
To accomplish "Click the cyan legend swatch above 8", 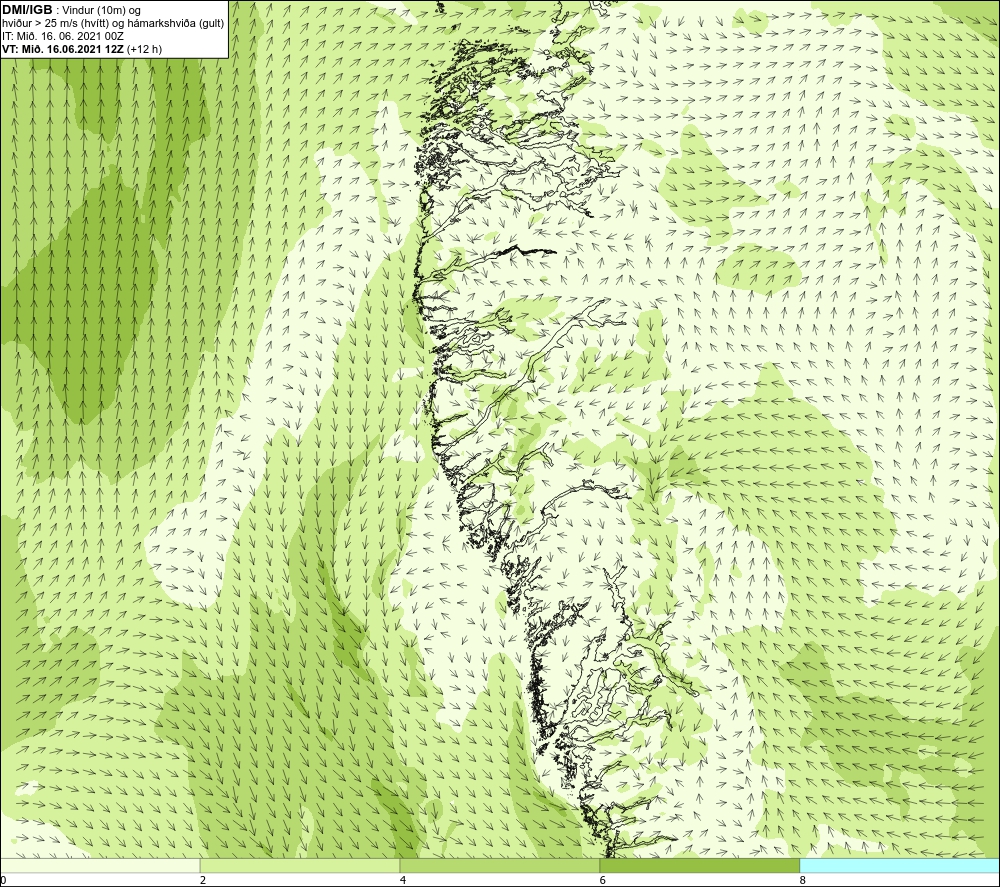I will coord(900,866).
